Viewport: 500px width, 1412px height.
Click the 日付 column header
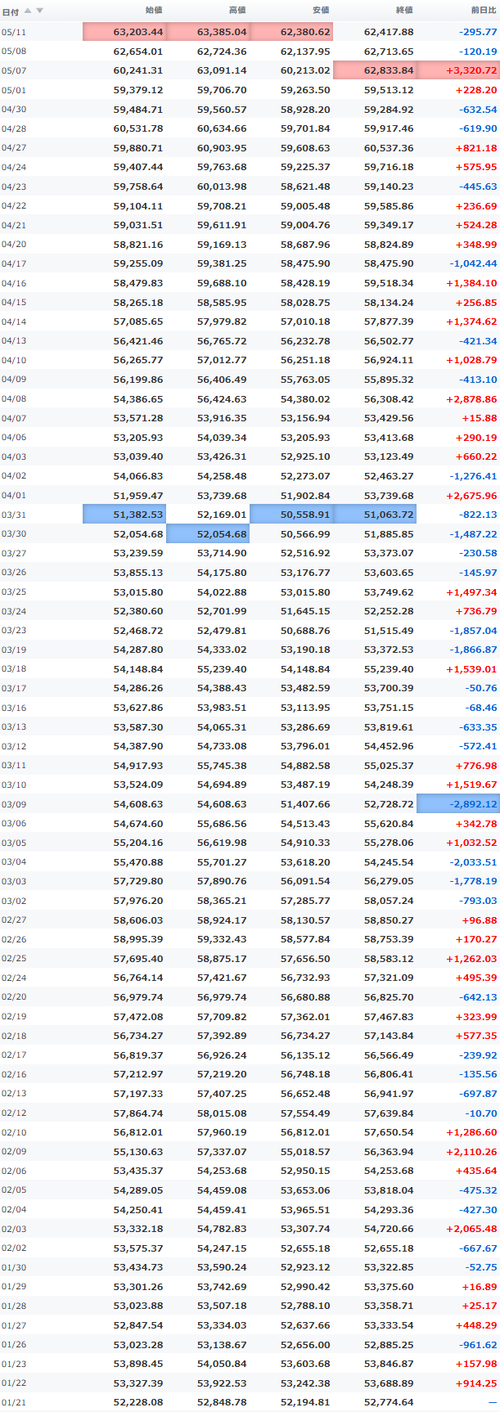pos(10,11)
